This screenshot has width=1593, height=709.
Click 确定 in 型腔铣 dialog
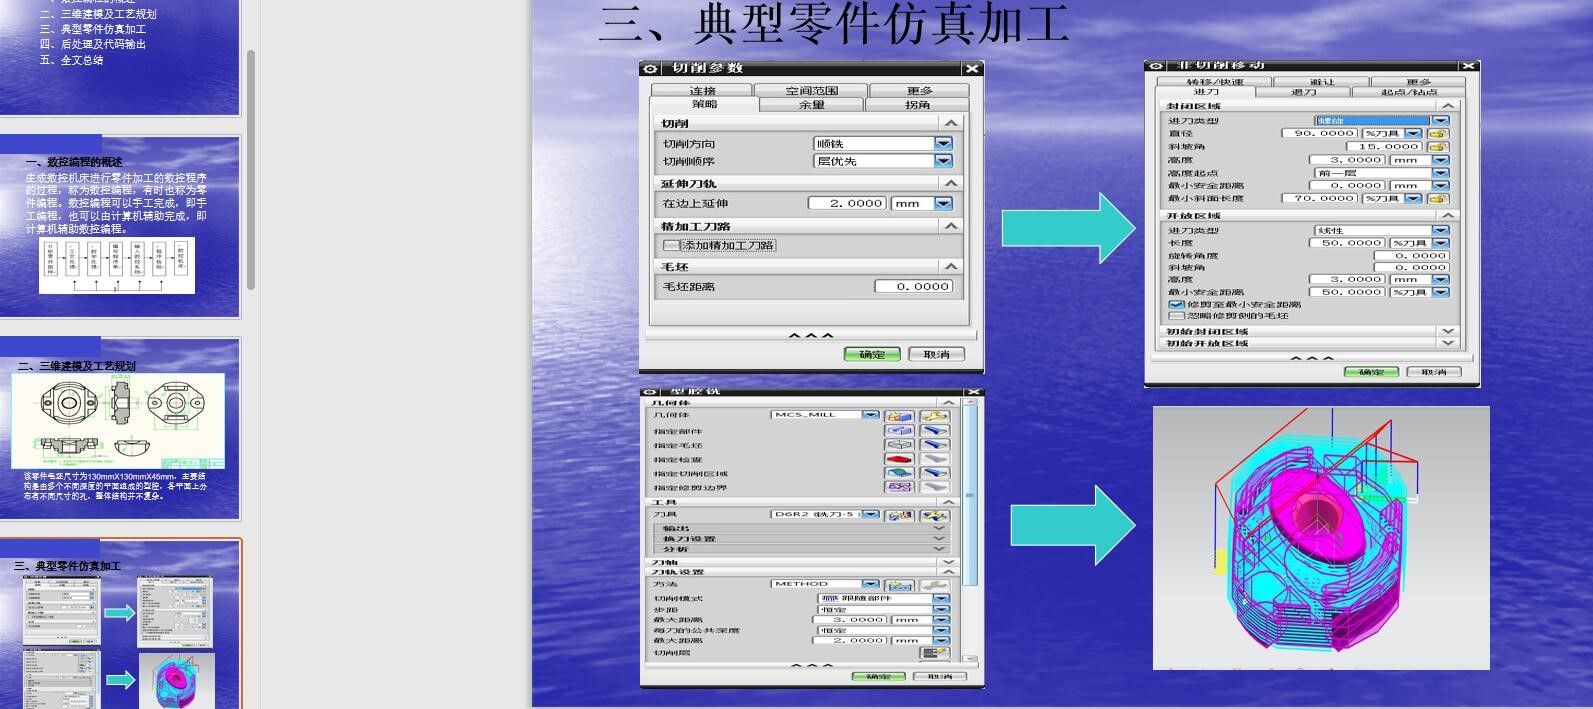(878, 677)
